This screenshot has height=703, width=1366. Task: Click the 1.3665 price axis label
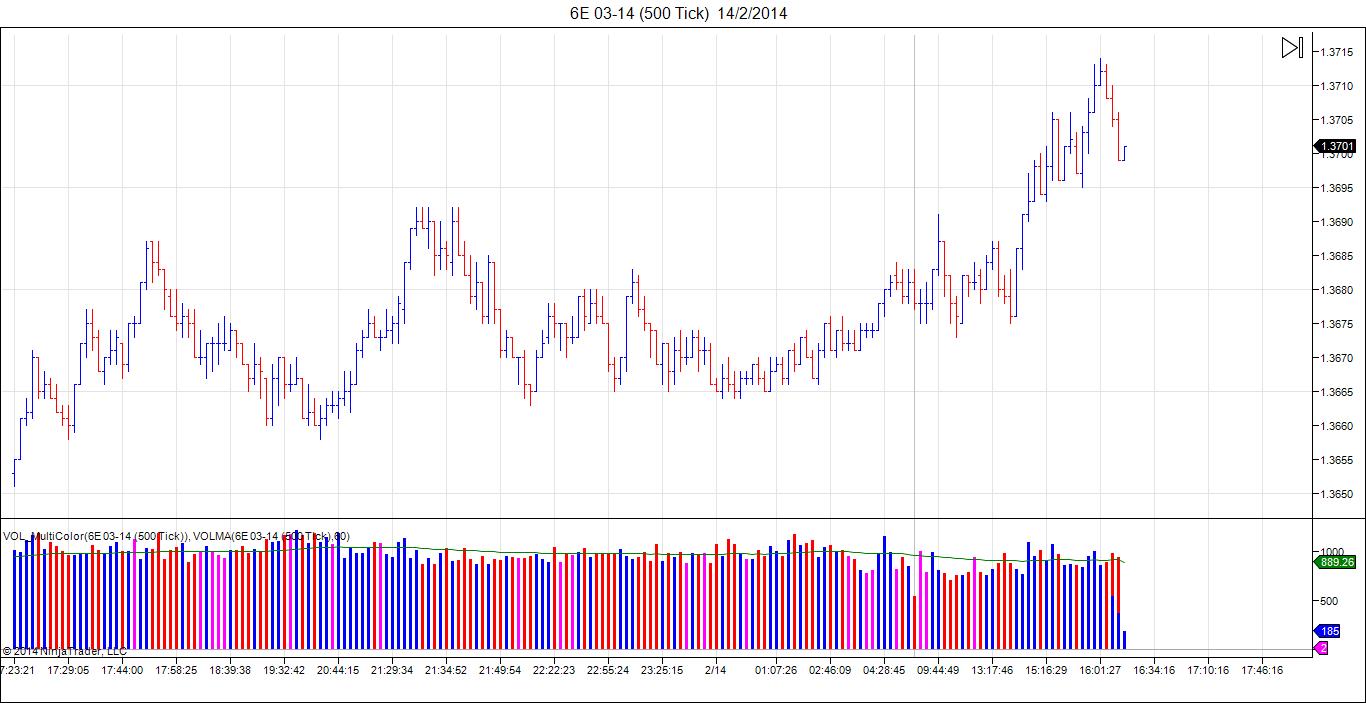pos(1338,392)
